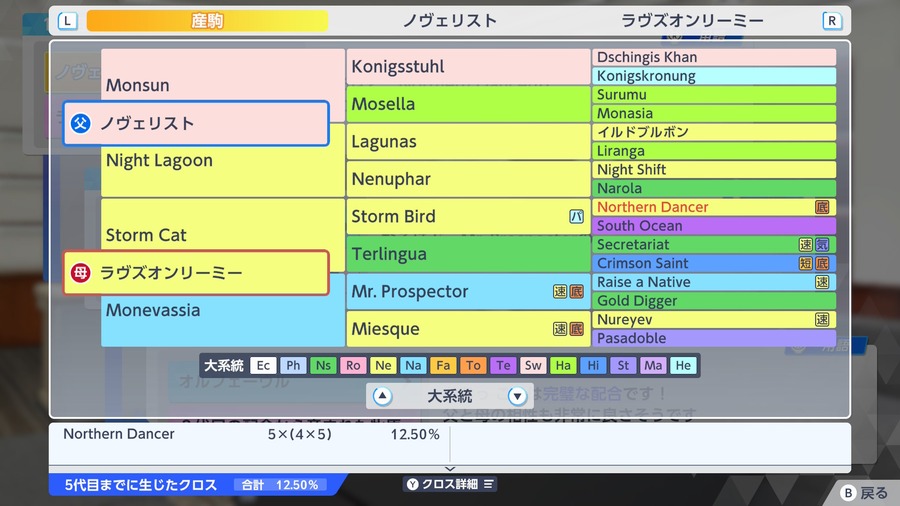Open クロス詳細 cross details
Viewport: 900px width, 506px height.
(450, 484)
